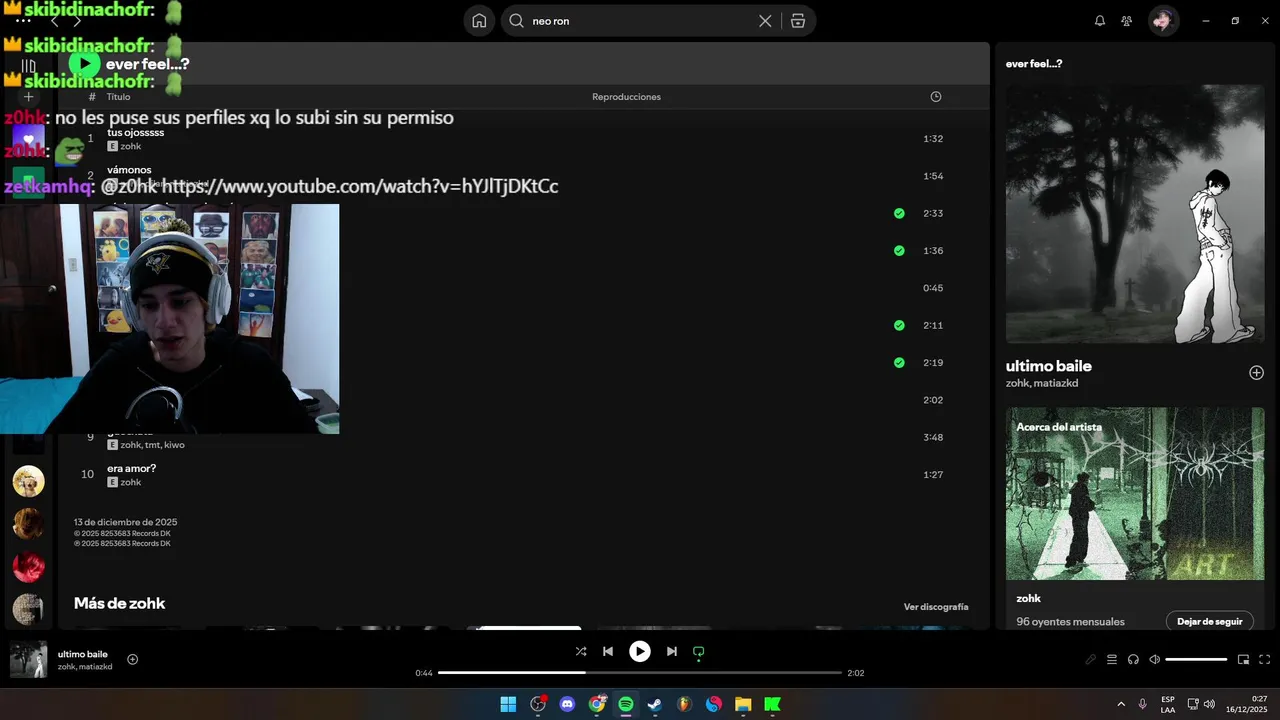Skip to the previous track
The width and height of the screenshot is (1280, 720).
608,651
